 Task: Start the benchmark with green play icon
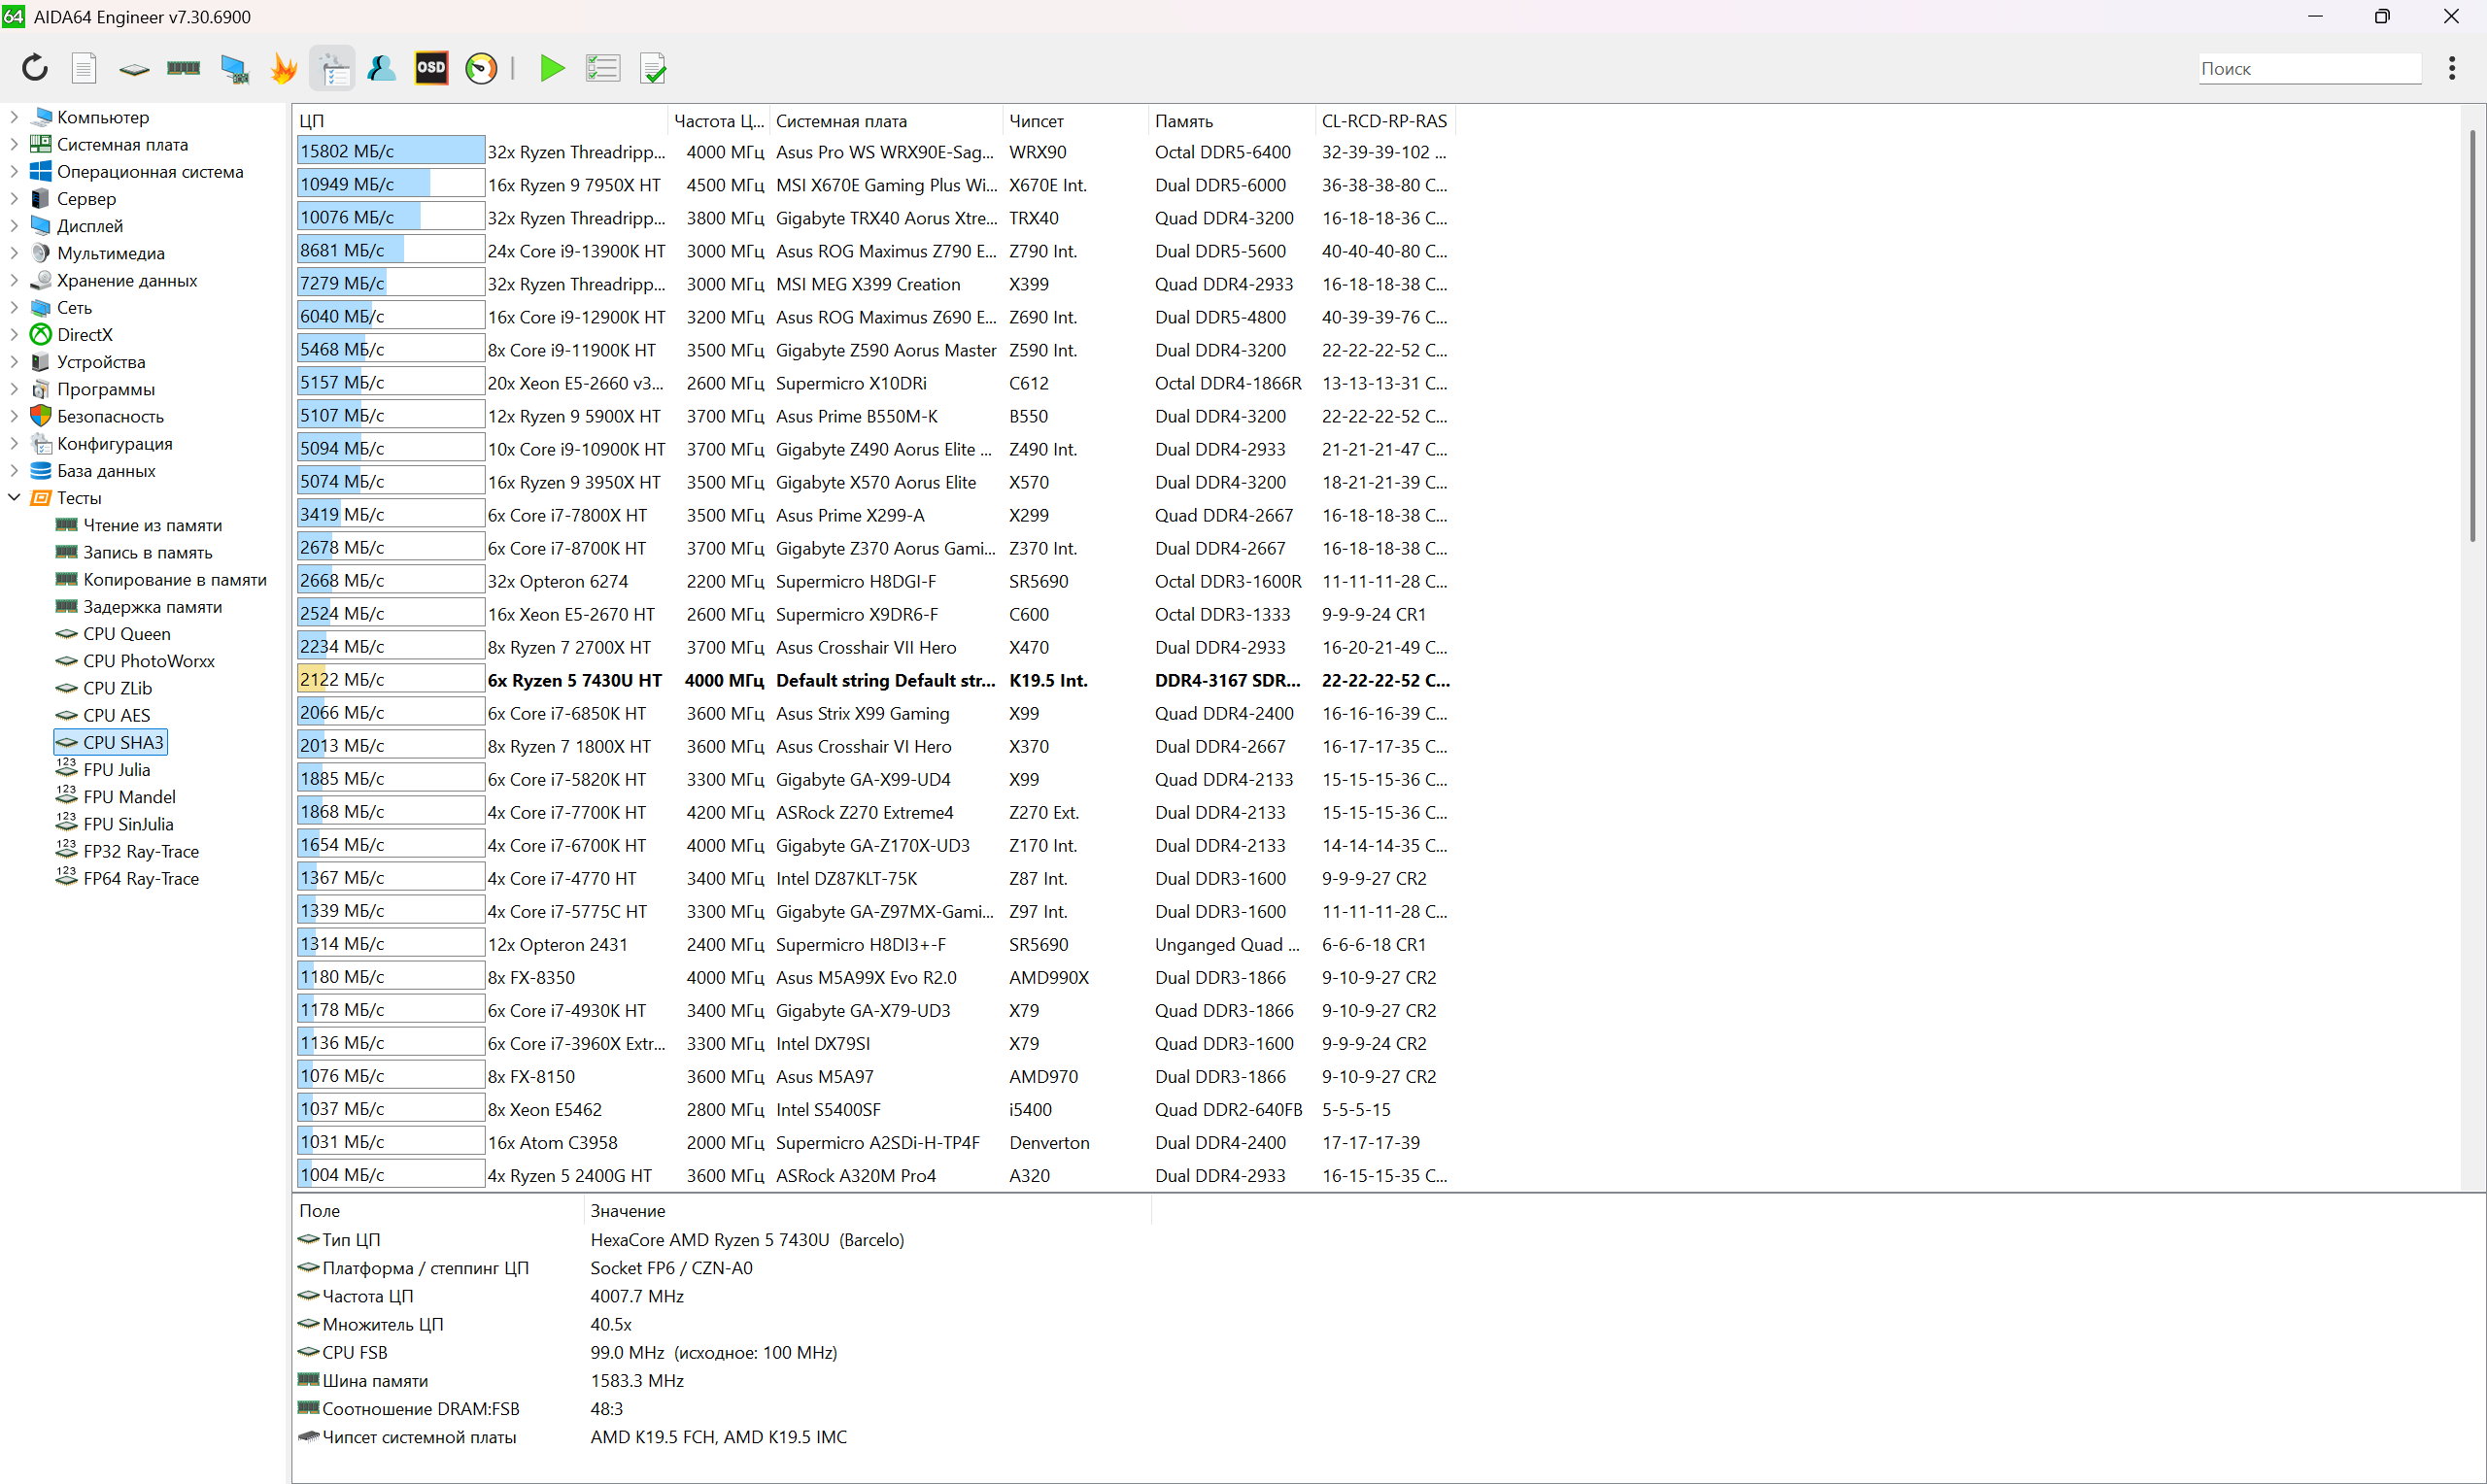tap(552, 68)
